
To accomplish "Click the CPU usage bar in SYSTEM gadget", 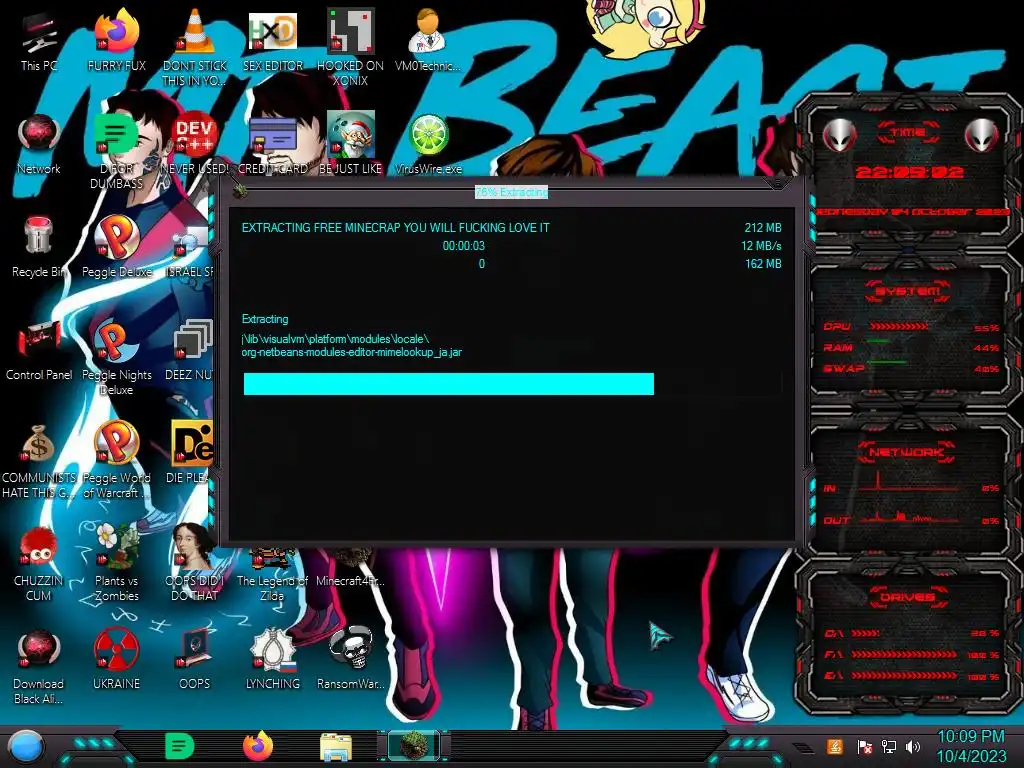I will pos(898,327).
